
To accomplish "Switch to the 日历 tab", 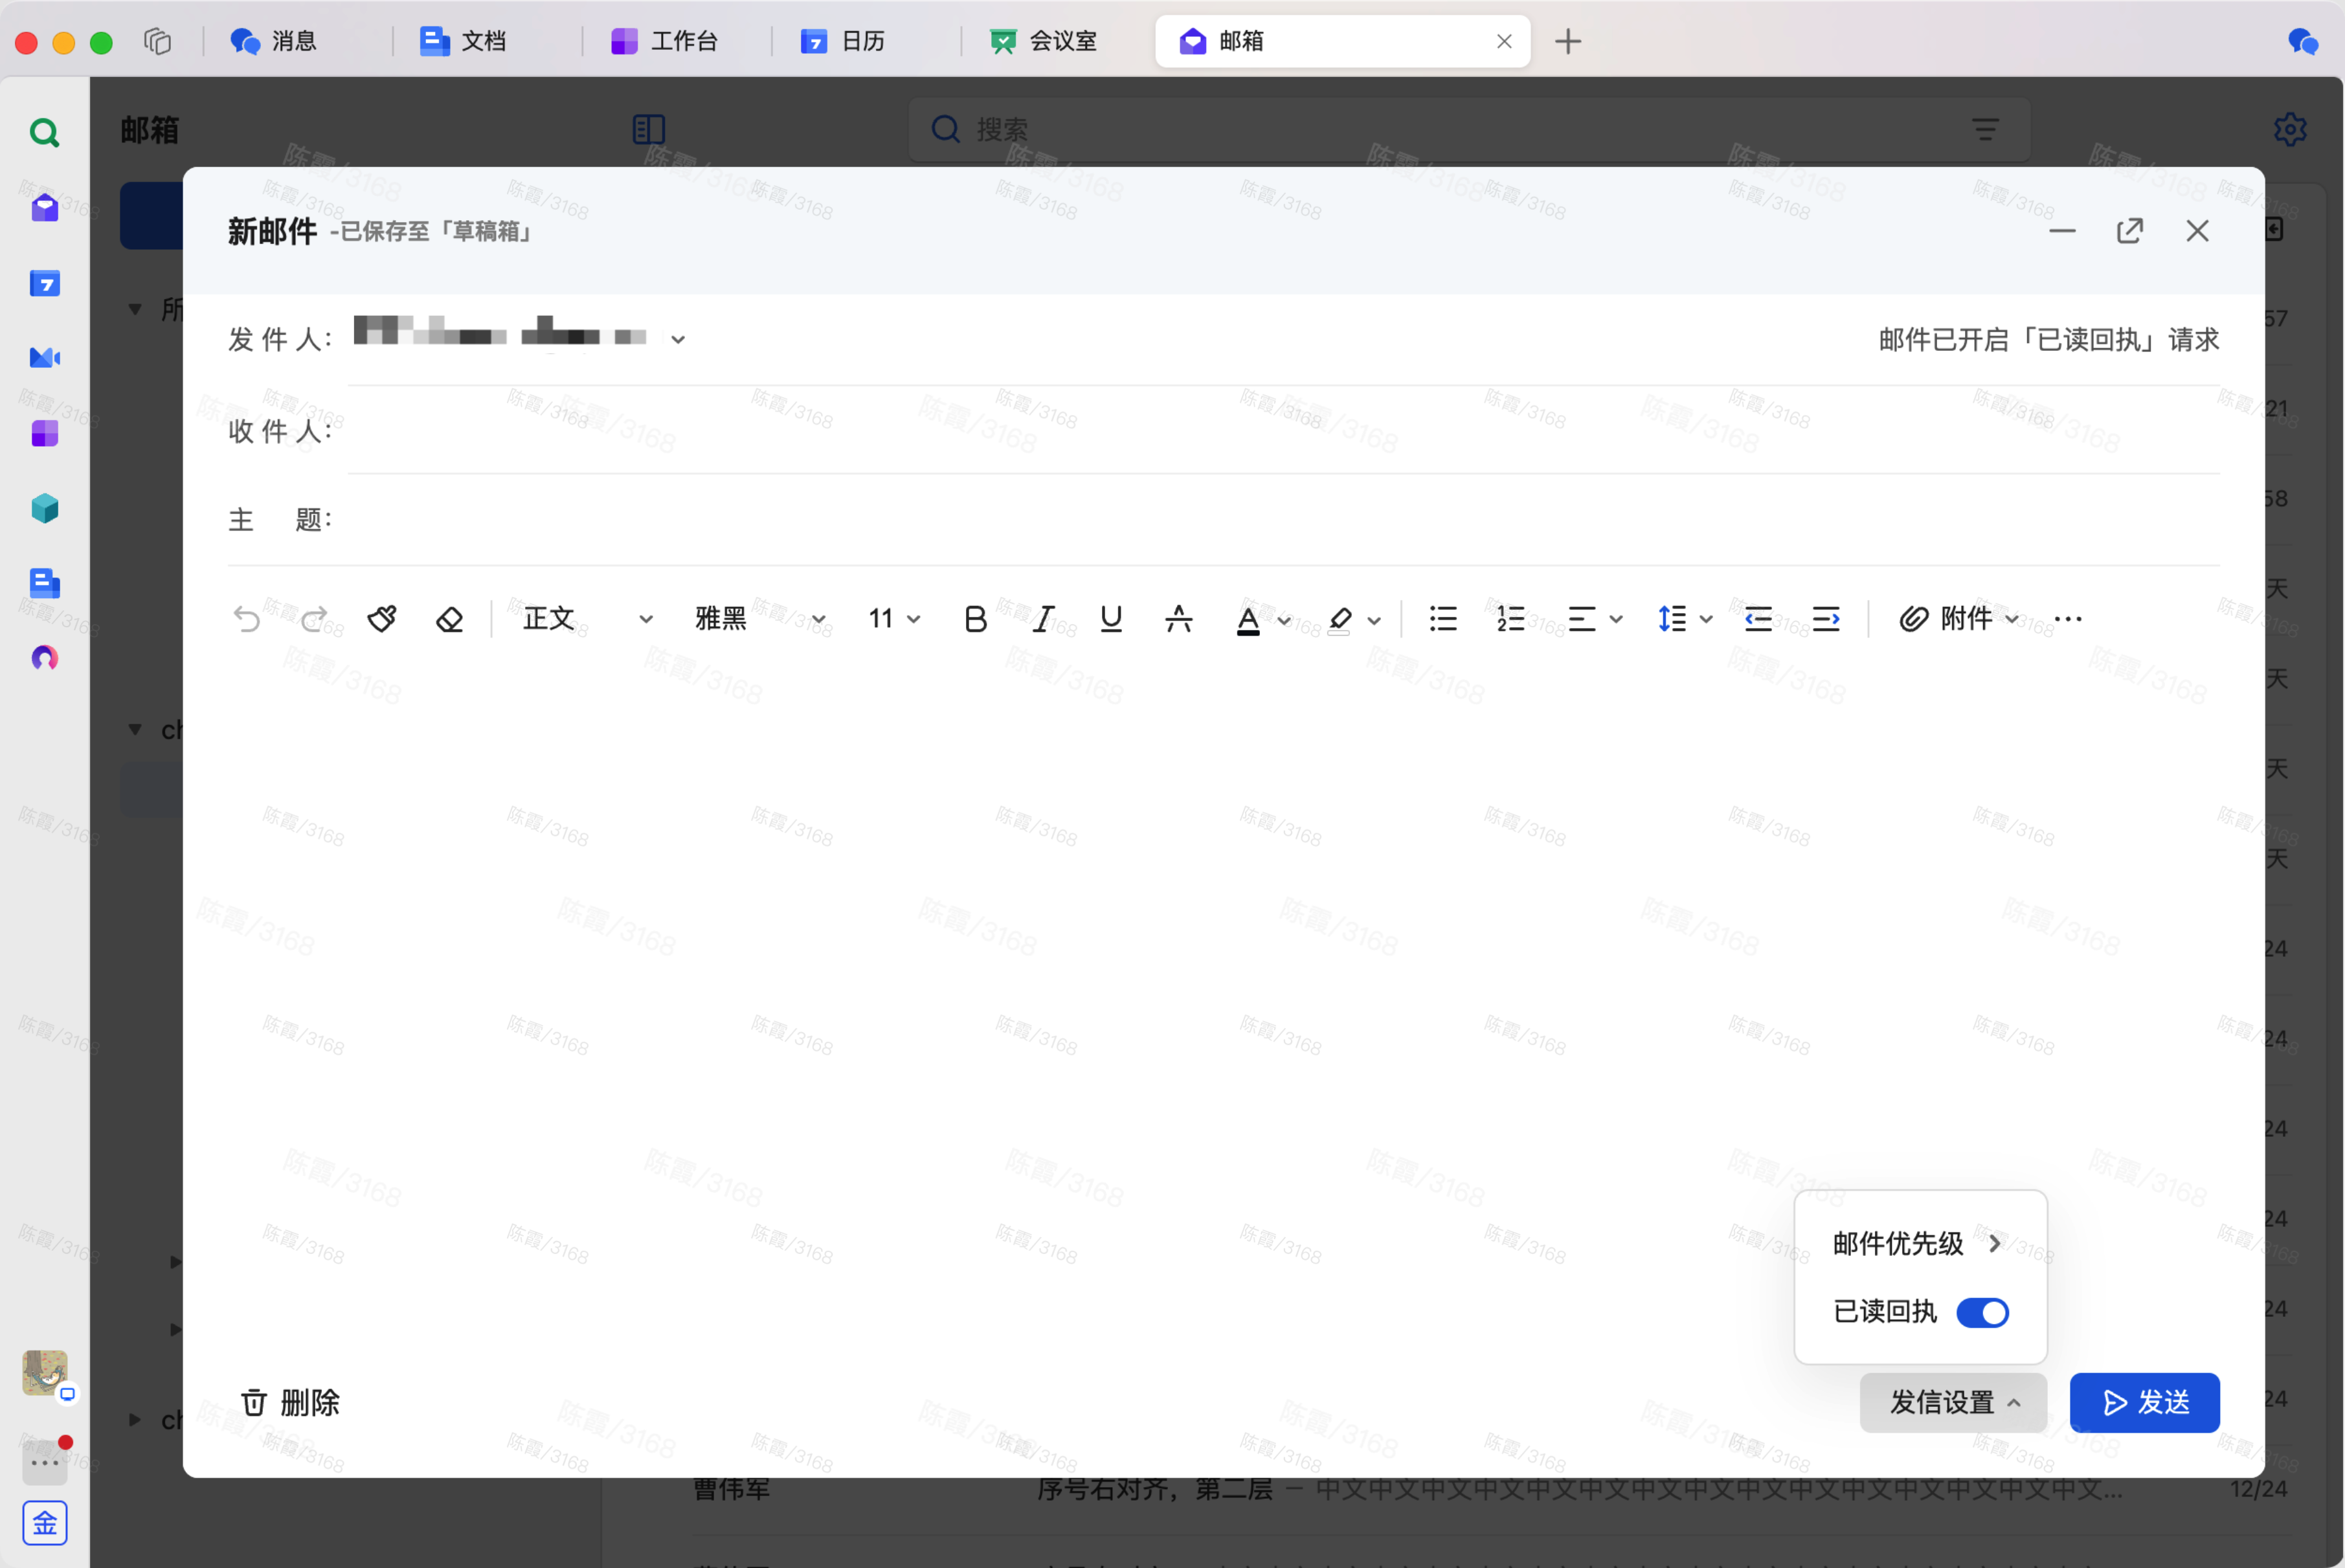I will (x=843, y=41).
